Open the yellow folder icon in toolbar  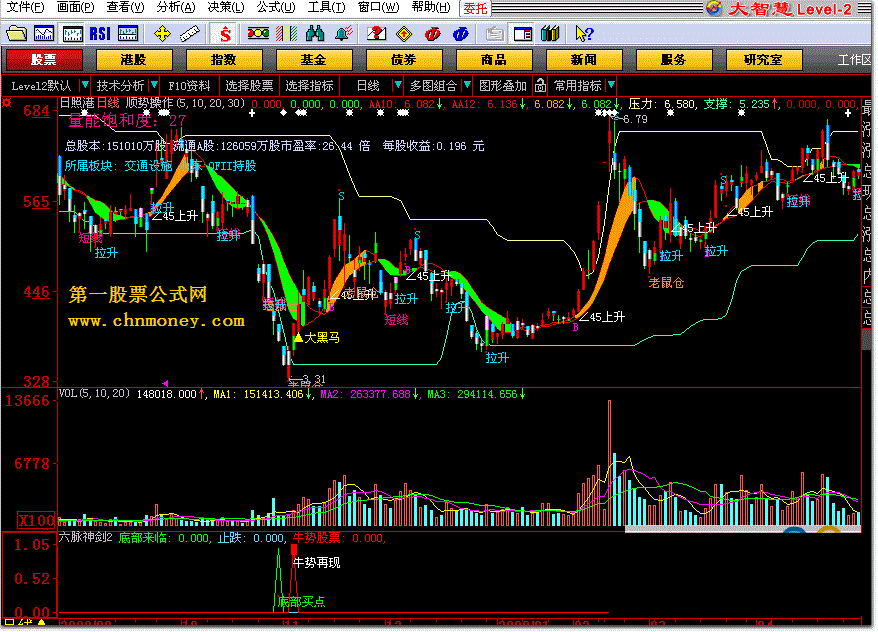pos(16,34)
